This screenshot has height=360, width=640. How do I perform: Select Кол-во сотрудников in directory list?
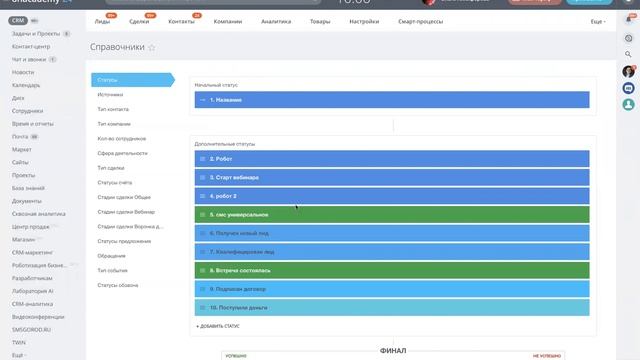pyautogui.click(x=122, y=138)
